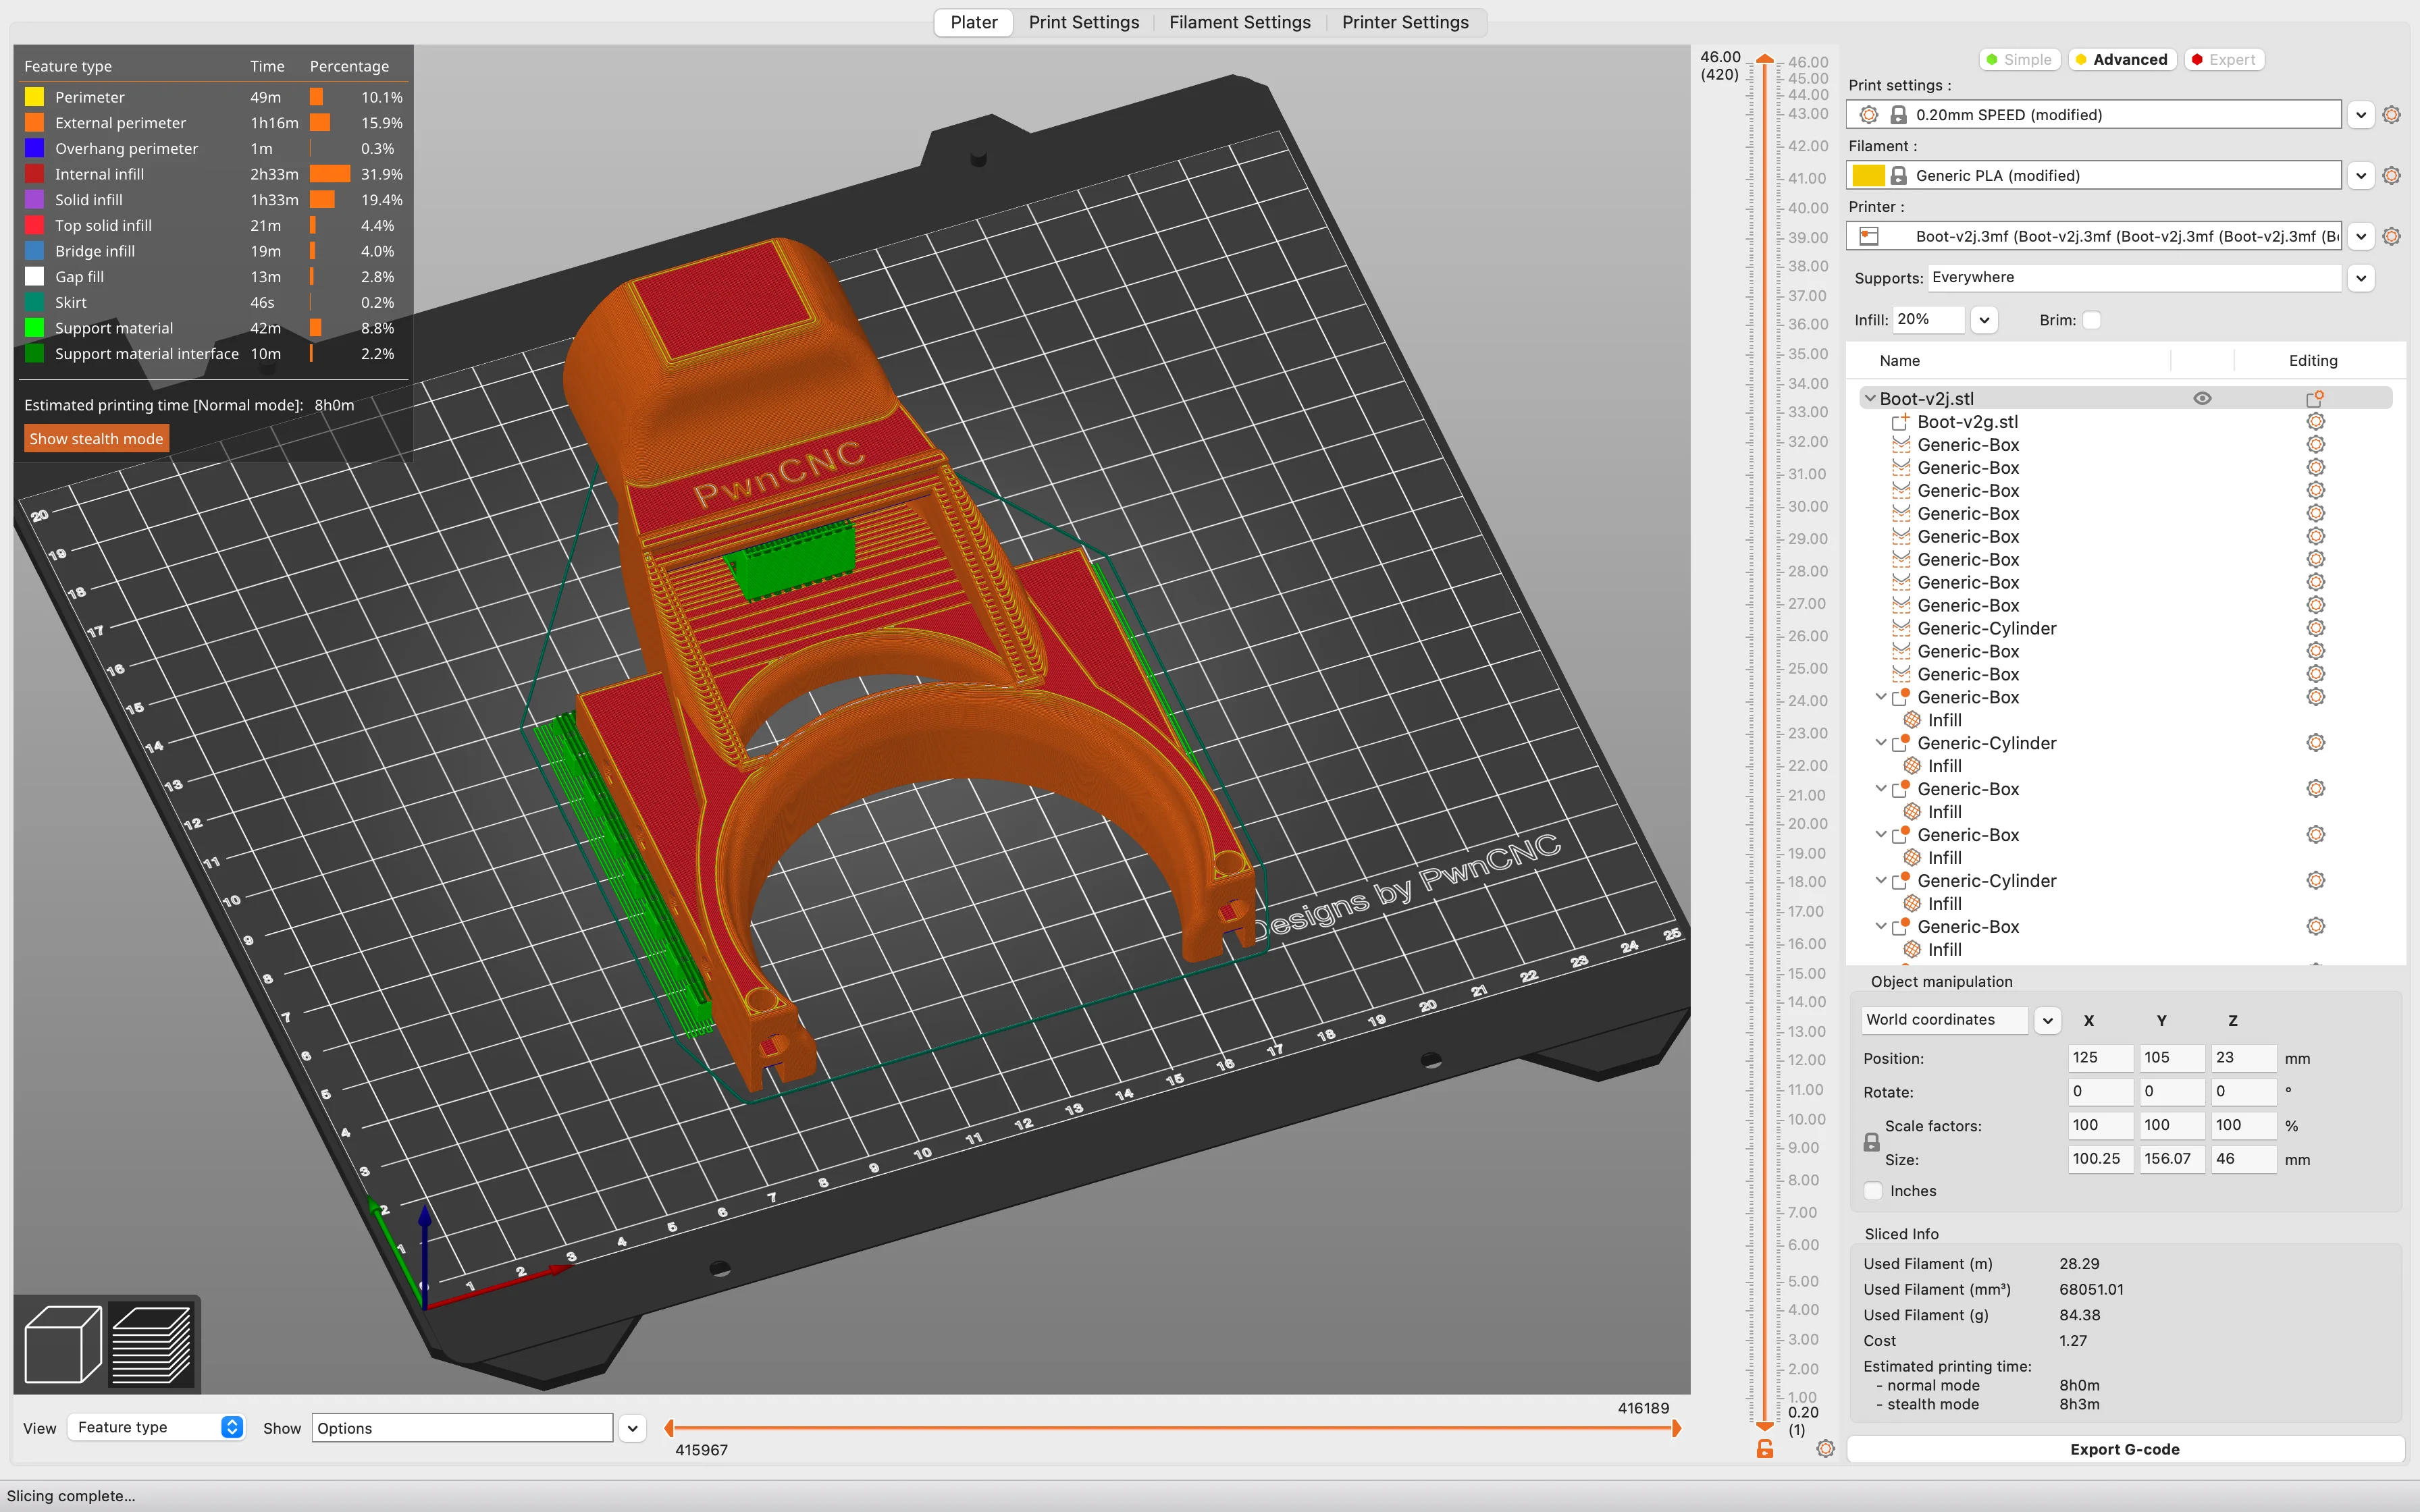Viewport: 2420px width, 1512px height.
Task: Open filament settings gear next to Generic PLA
Action: pyautogui.click(x=2391, y=176)
